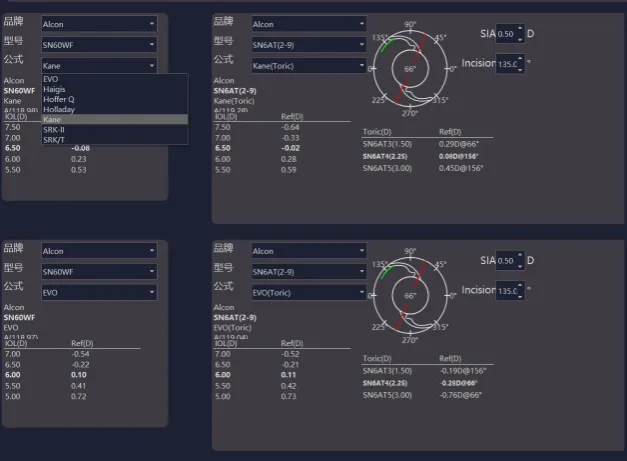
Task: Pick Hoffer Q from the formula list
Action: [x=58, y=99]
